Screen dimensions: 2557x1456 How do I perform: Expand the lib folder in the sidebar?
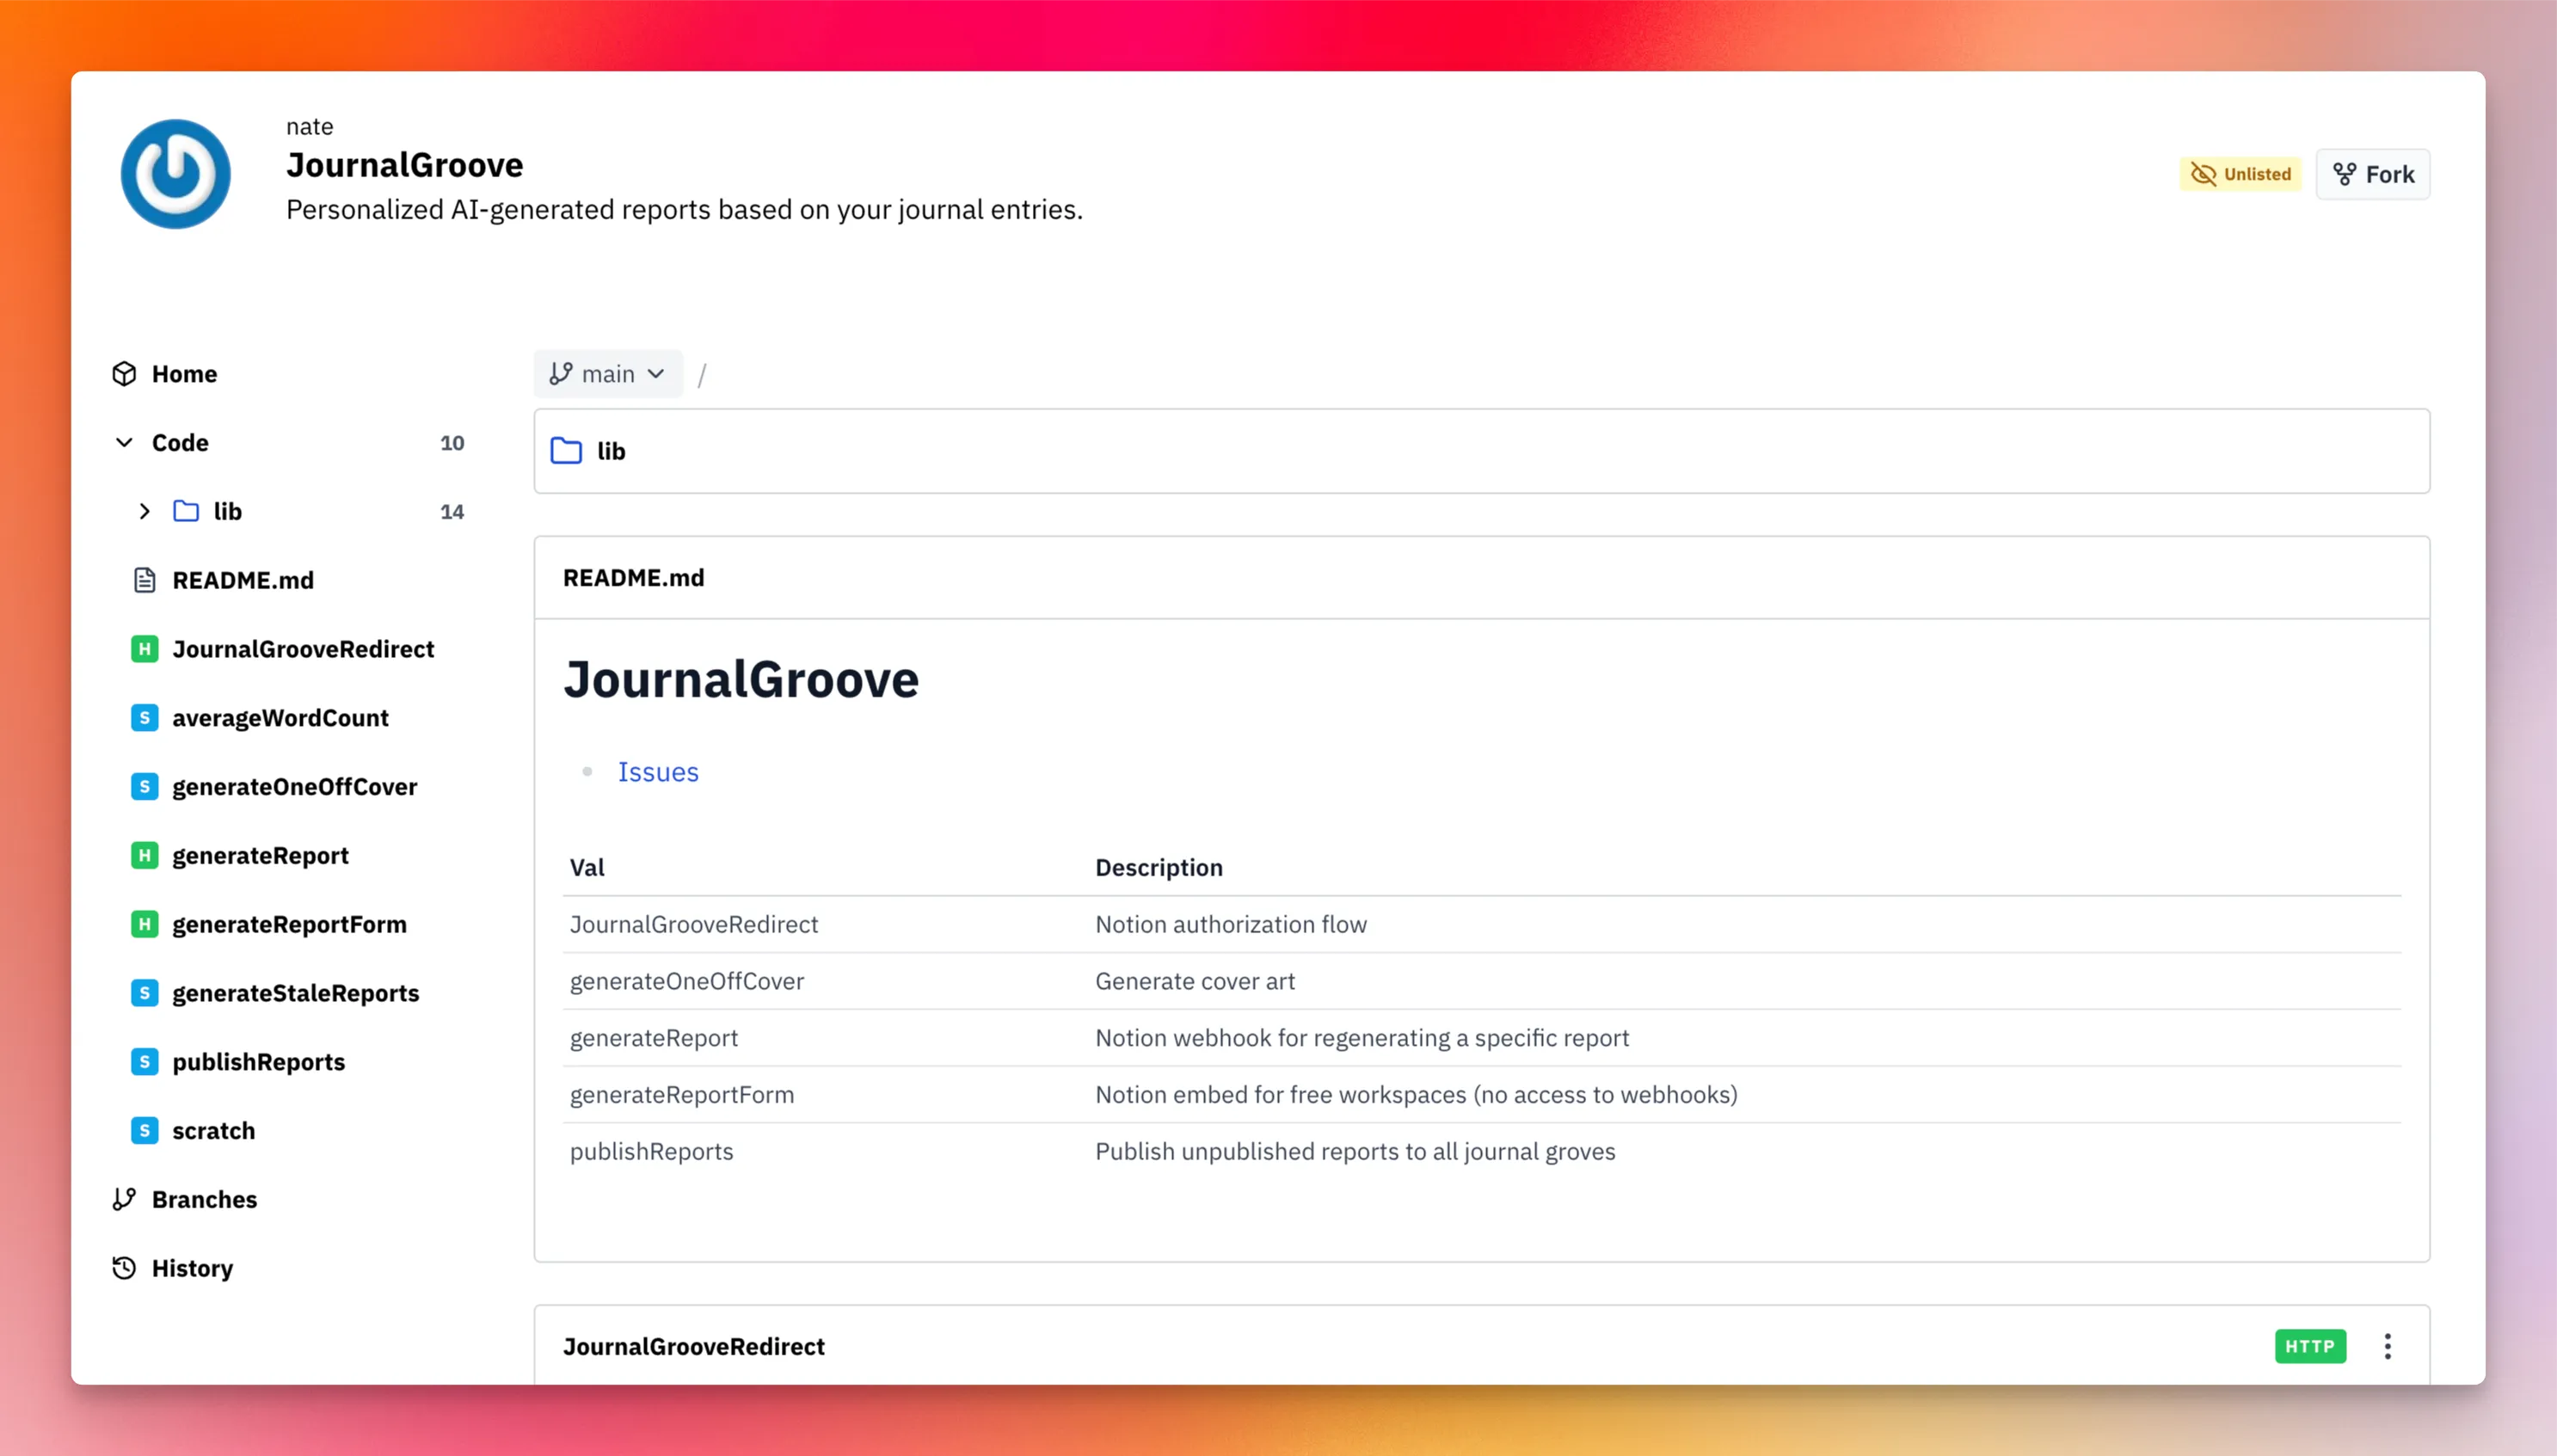pos(145,512)
